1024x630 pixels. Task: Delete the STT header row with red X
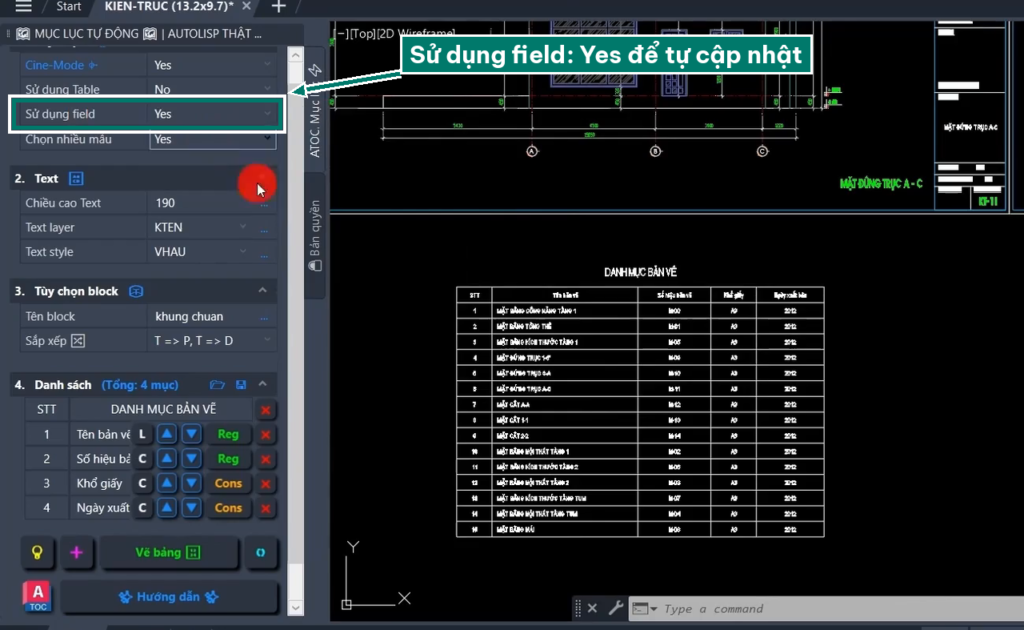pos(266,410)
